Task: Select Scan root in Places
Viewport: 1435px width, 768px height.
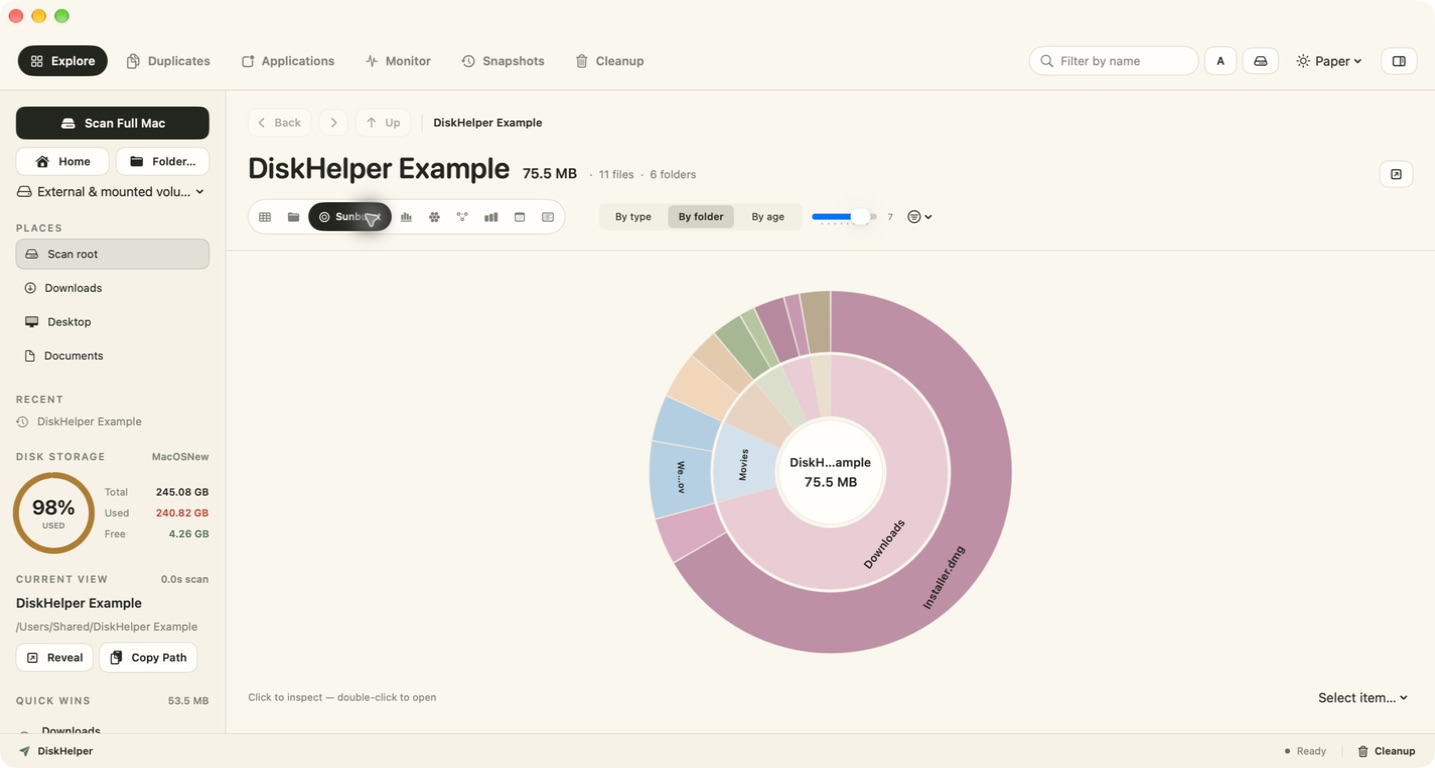Action: [112, 254]
